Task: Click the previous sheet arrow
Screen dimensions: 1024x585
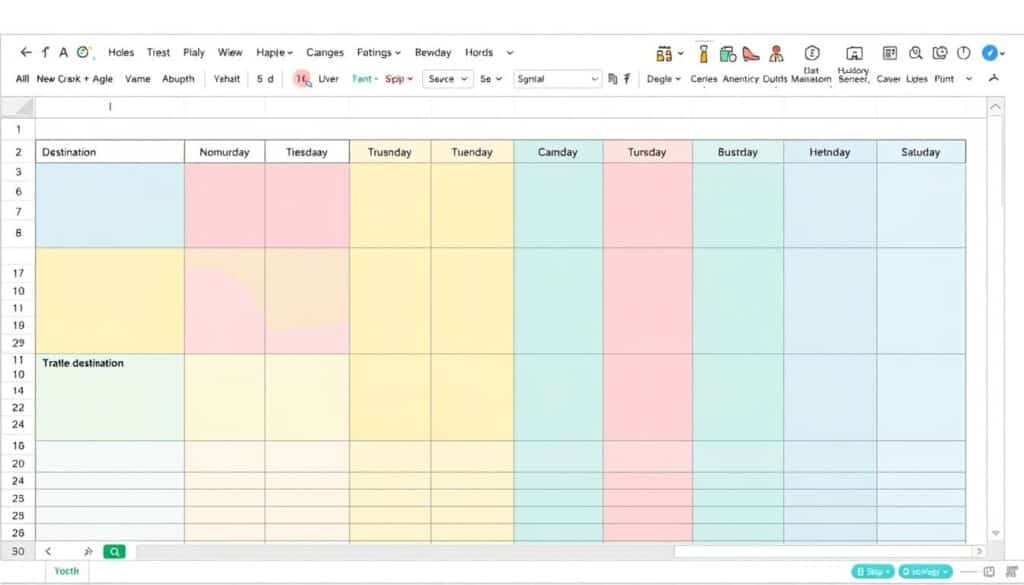Action: (48, 552)
